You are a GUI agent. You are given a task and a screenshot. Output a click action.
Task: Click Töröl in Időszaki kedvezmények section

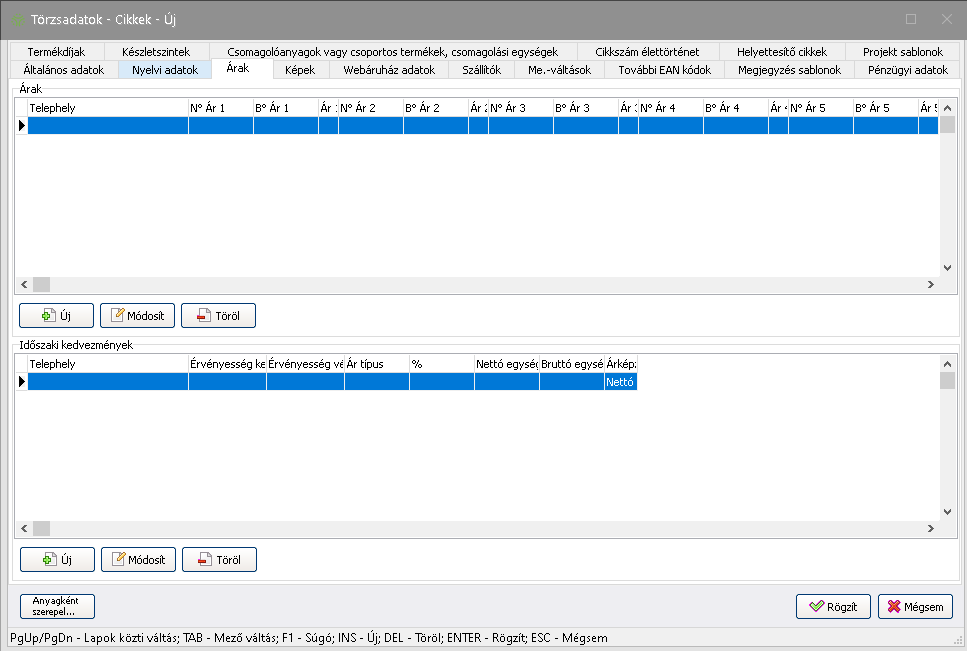(x=219, y=559)
